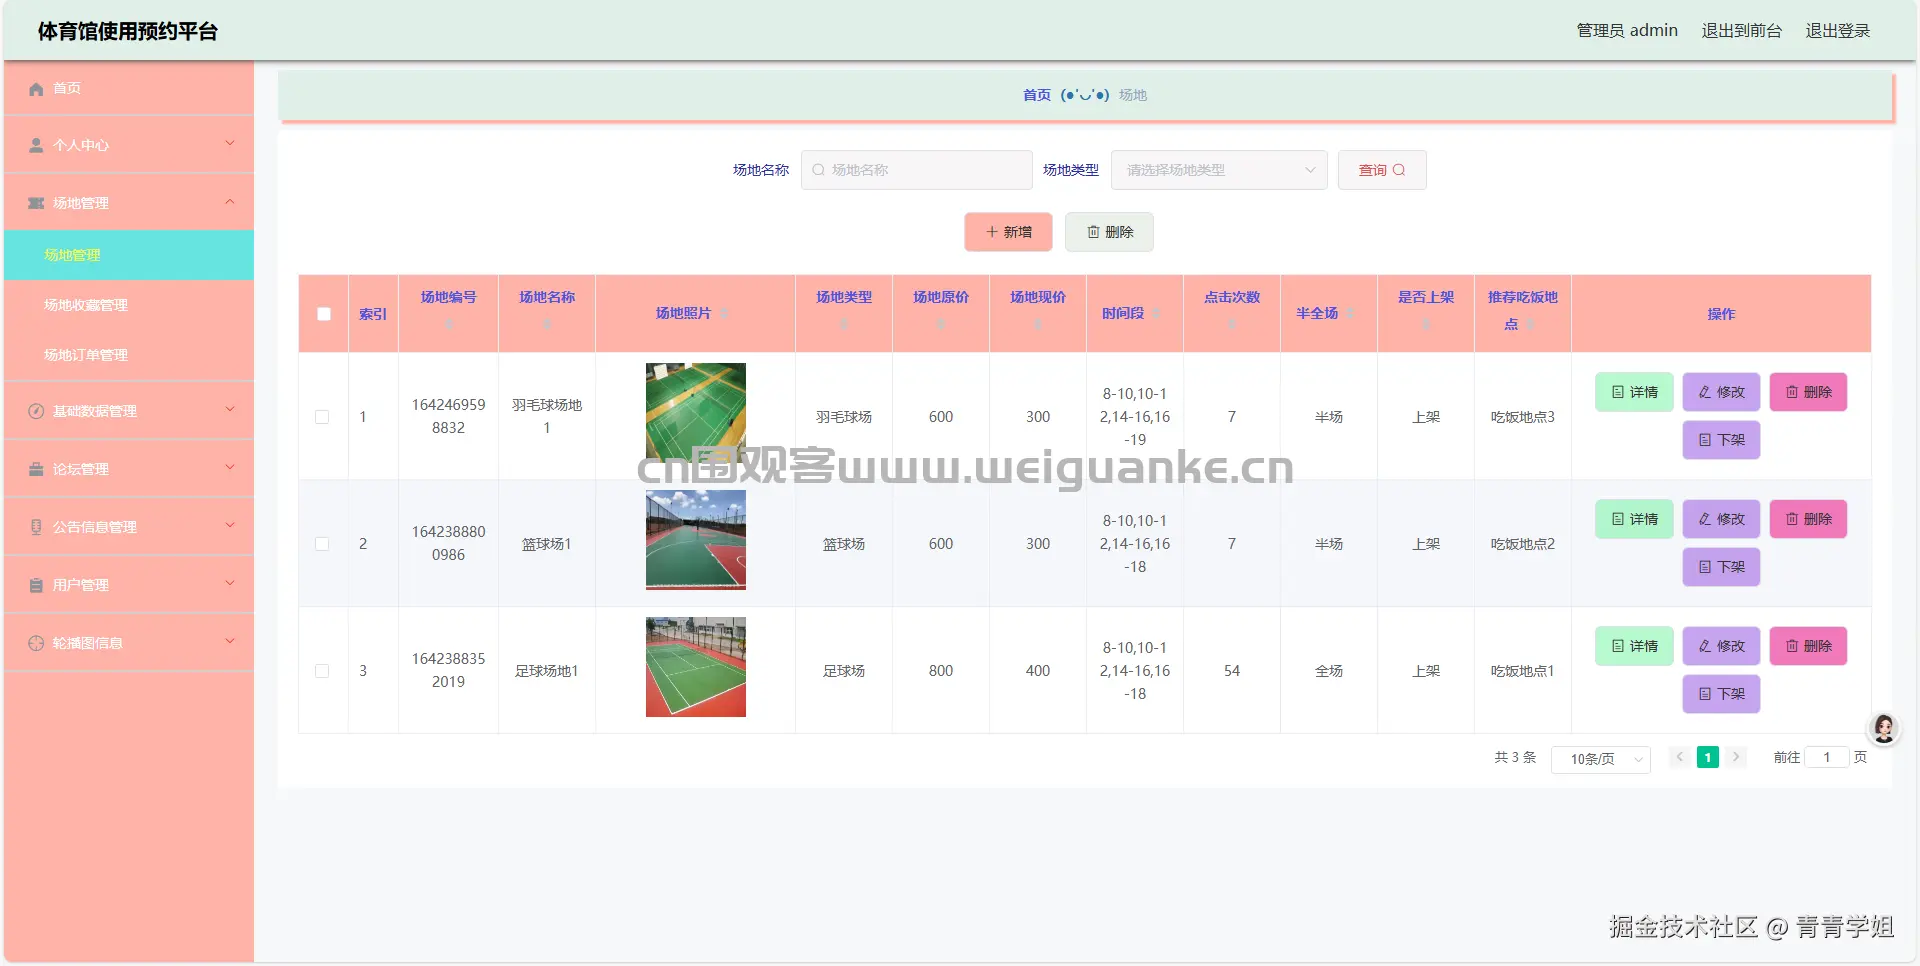
Task: Click the venue icon beside 场地管理 parent menu
Action: (x=36, y=203)
